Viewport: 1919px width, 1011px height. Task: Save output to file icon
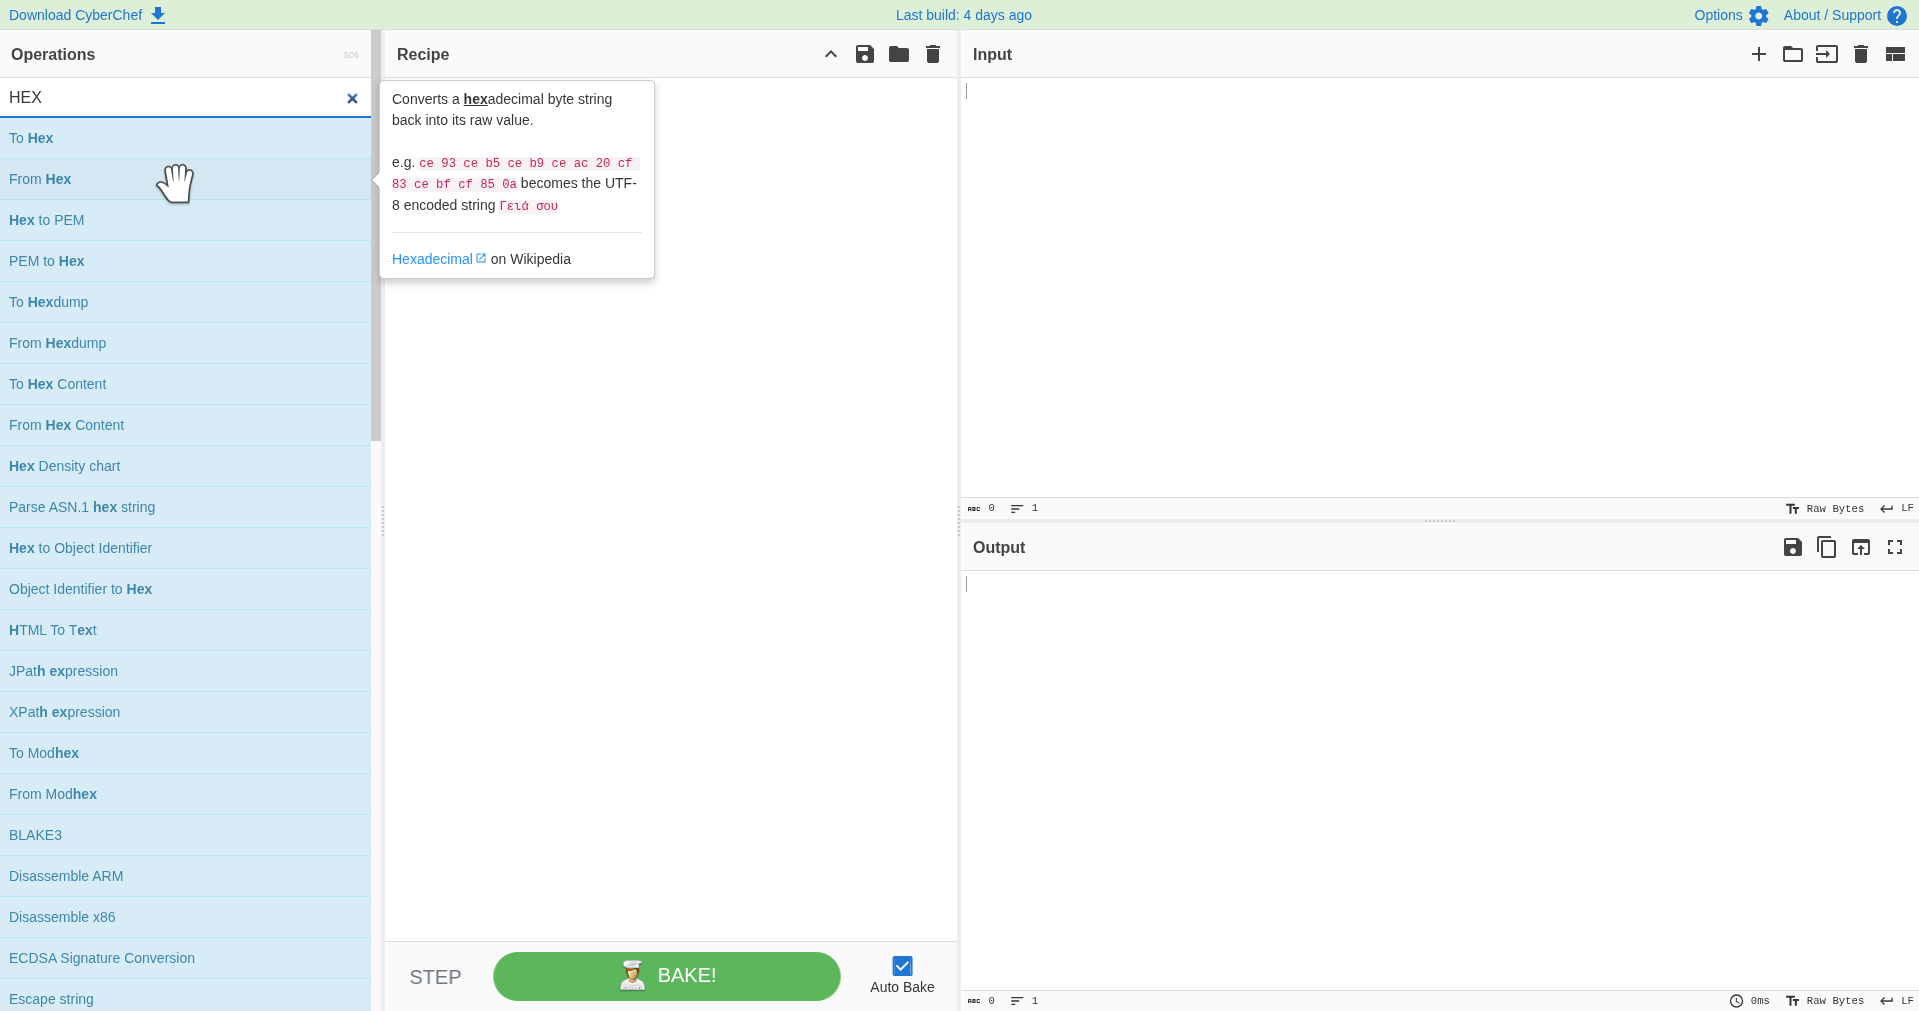[1793, 547]
